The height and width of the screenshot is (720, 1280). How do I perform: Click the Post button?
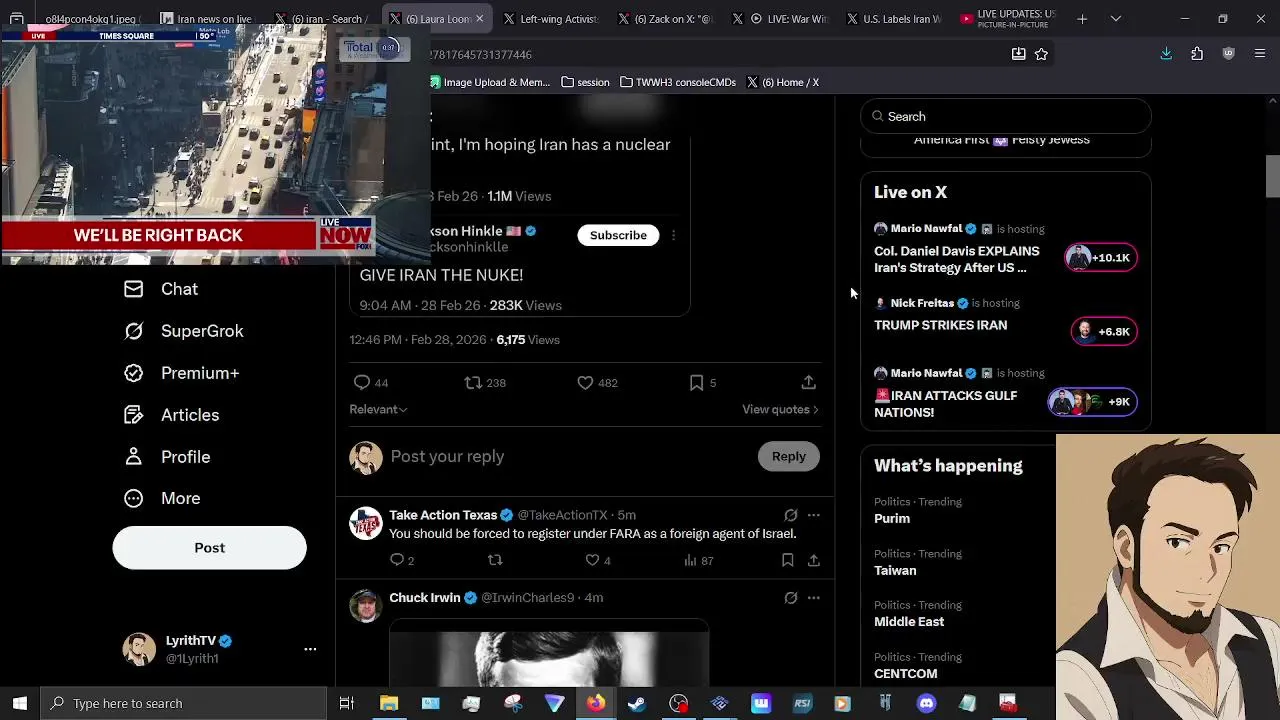[209, 548]
